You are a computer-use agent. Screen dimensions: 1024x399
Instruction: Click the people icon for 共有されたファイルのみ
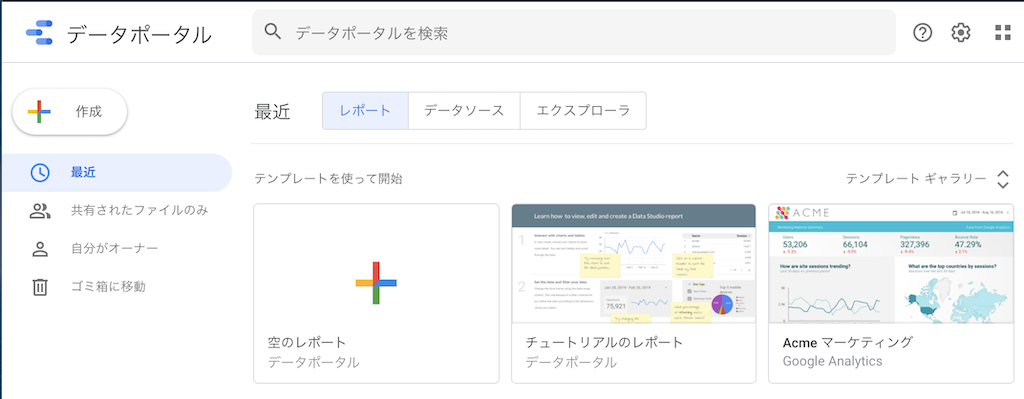click(x=40, y=211)
